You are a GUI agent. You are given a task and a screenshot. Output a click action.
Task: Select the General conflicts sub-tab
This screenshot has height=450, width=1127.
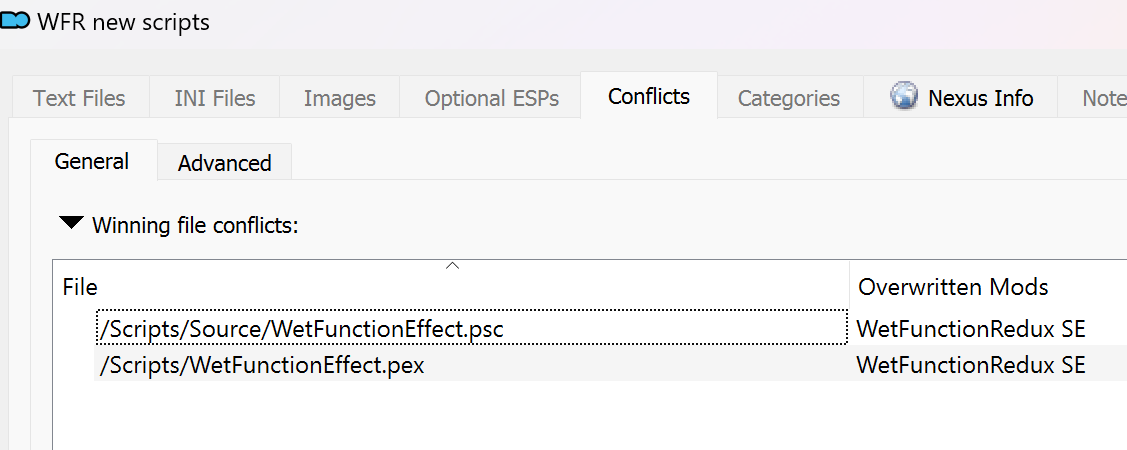click(x=92, y=160)
